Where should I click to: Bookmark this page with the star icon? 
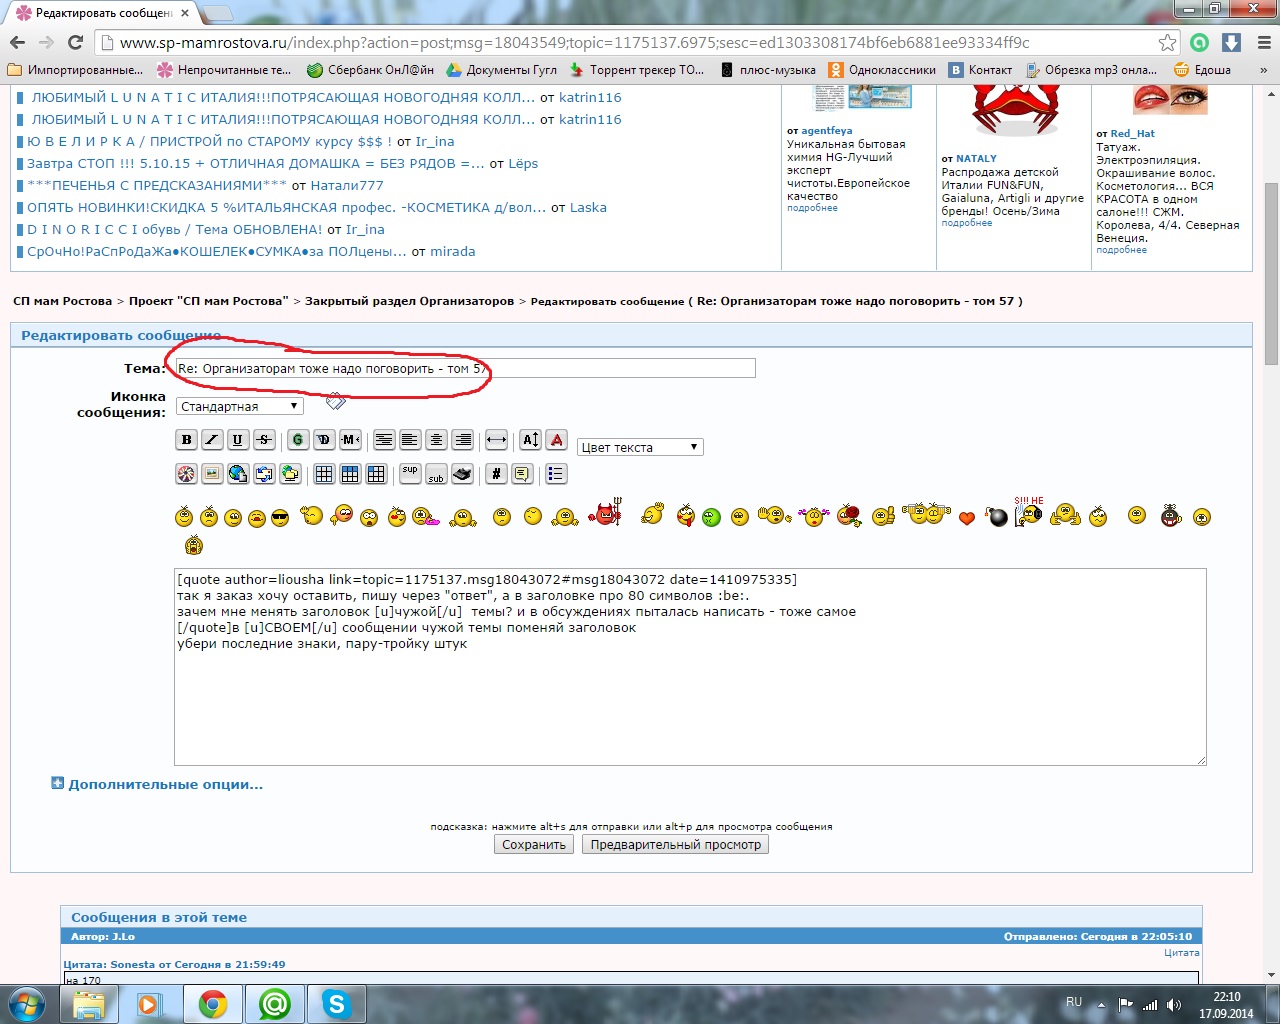(x=1167, y=42)
